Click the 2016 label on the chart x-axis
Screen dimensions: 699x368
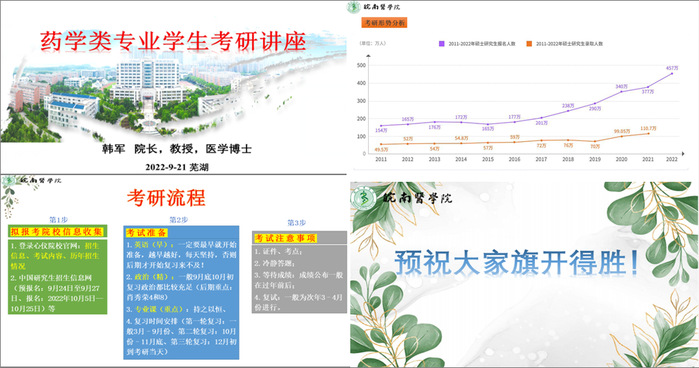click(x=514, y=159)
